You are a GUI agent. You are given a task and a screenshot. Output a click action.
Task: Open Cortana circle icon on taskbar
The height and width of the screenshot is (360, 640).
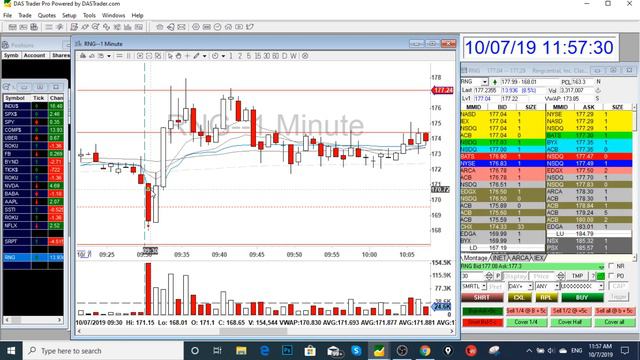pos(195,351)
